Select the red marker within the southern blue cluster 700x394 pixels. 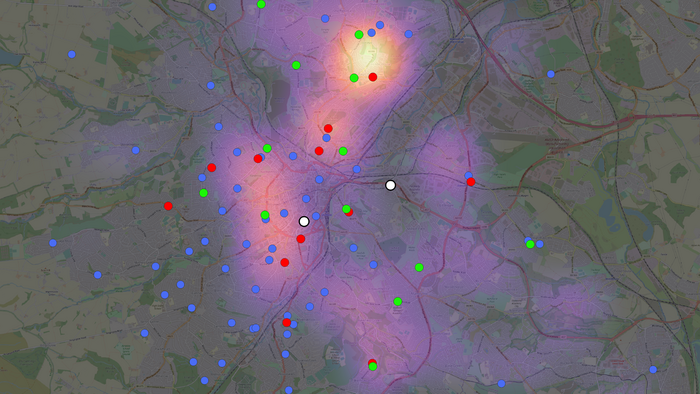click(x=287, y=323)
